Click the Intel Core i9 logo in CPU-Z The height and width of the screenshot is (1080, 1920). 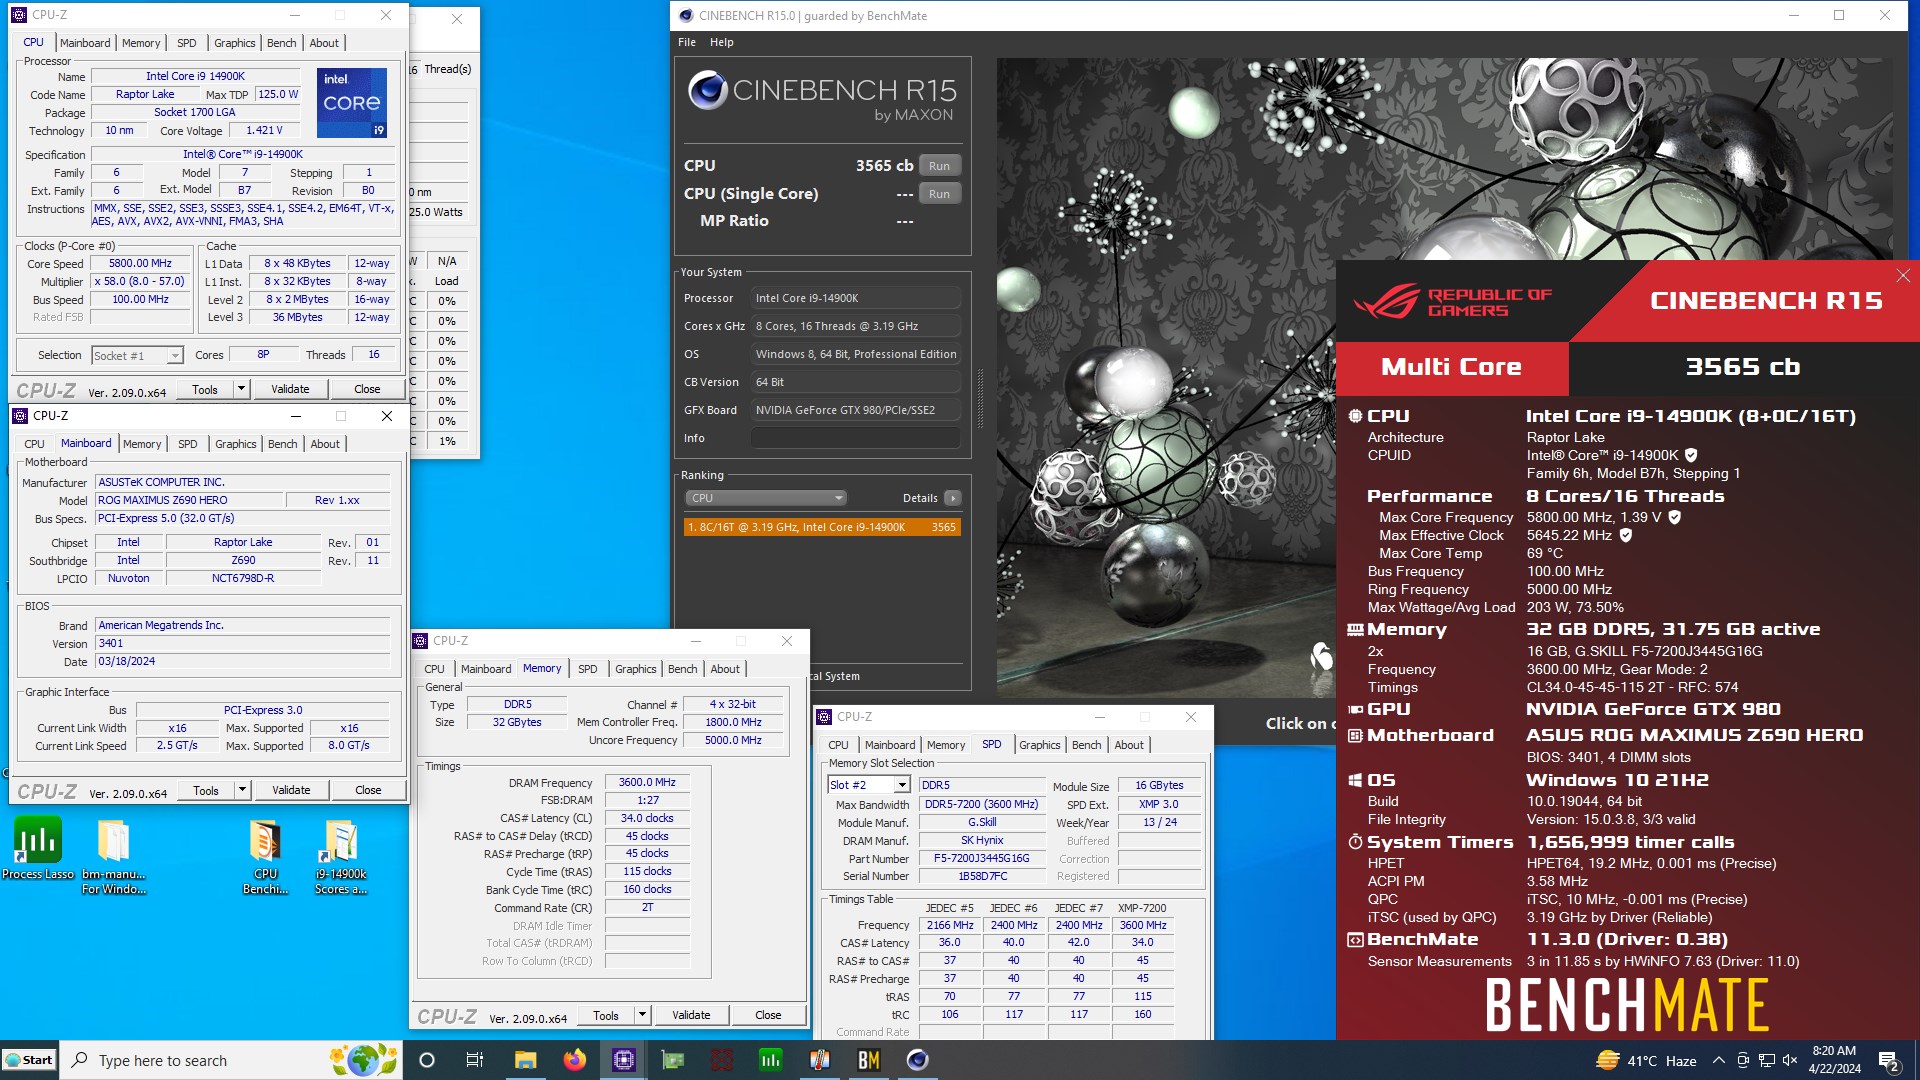(352, 103)
